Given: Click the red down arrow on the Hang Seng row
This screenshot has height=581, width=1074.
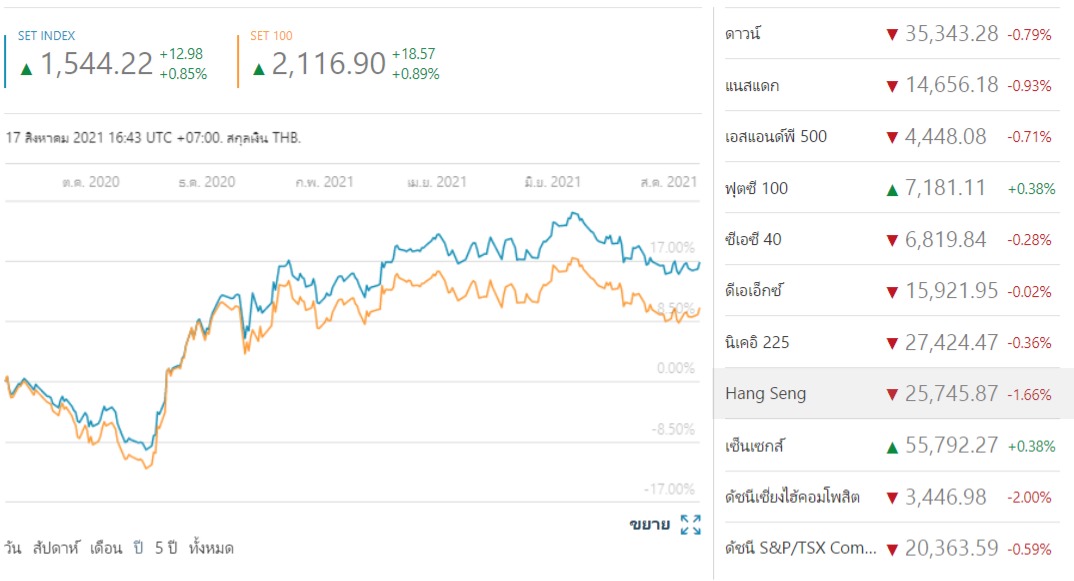Looking at the screenshot, I should click(x=892, y=395).
